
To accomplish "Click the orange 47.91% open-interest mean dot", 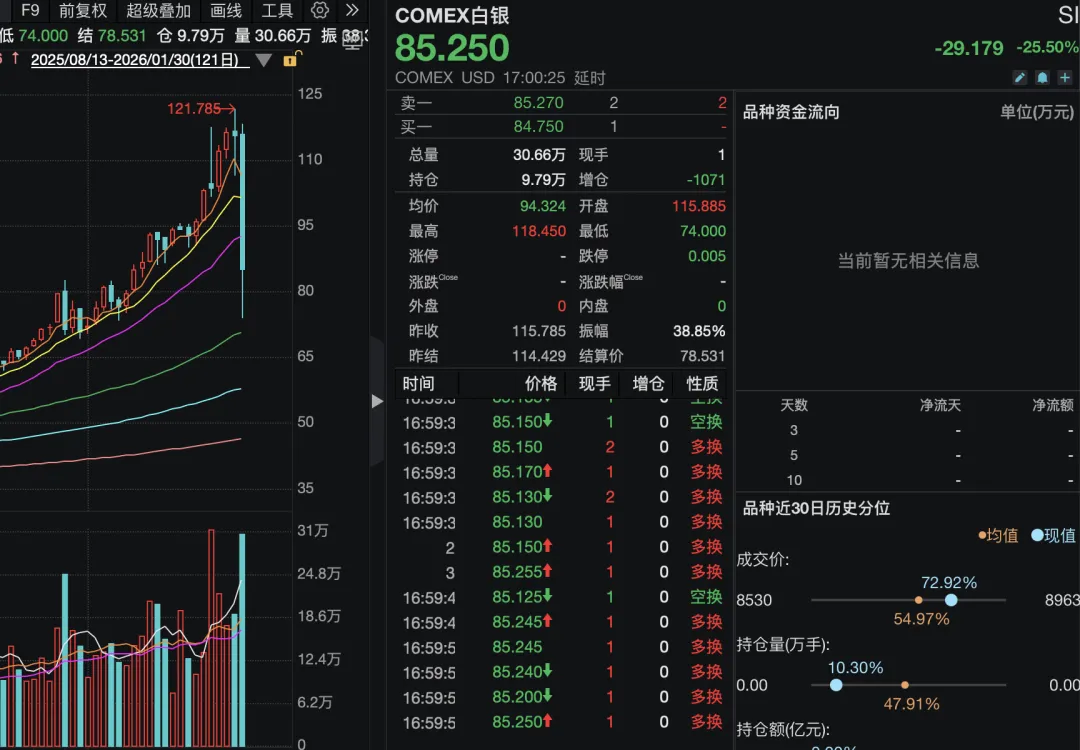I will 905,685.
